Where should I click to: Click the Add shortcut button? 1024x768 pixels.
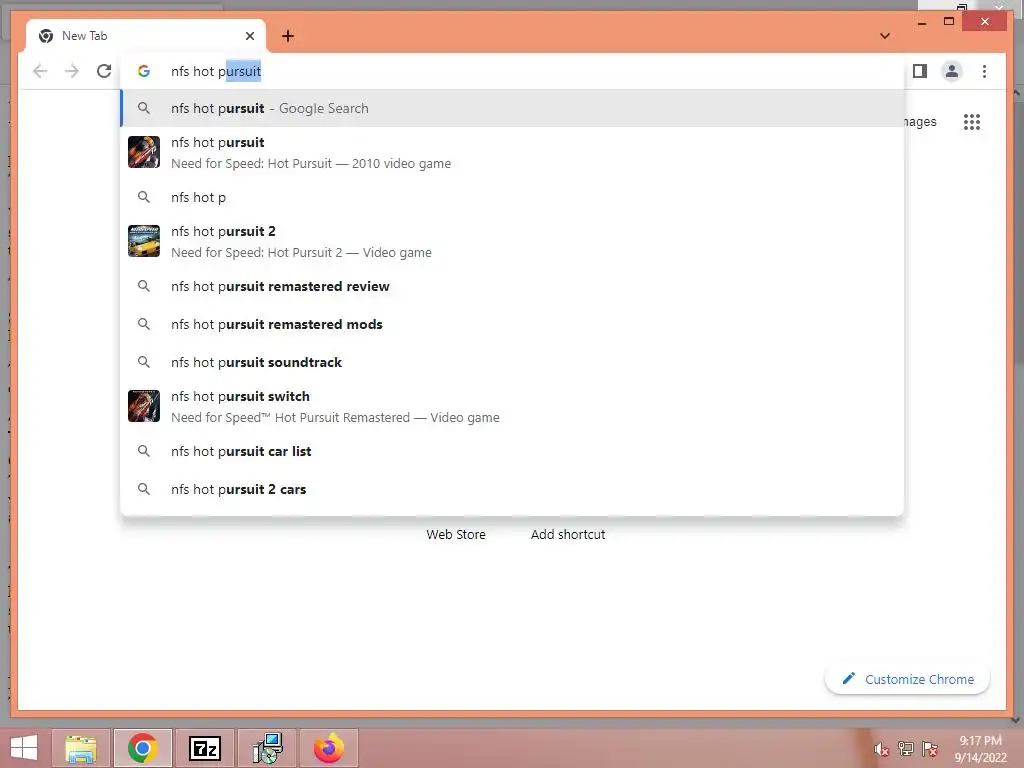[568, 534]
